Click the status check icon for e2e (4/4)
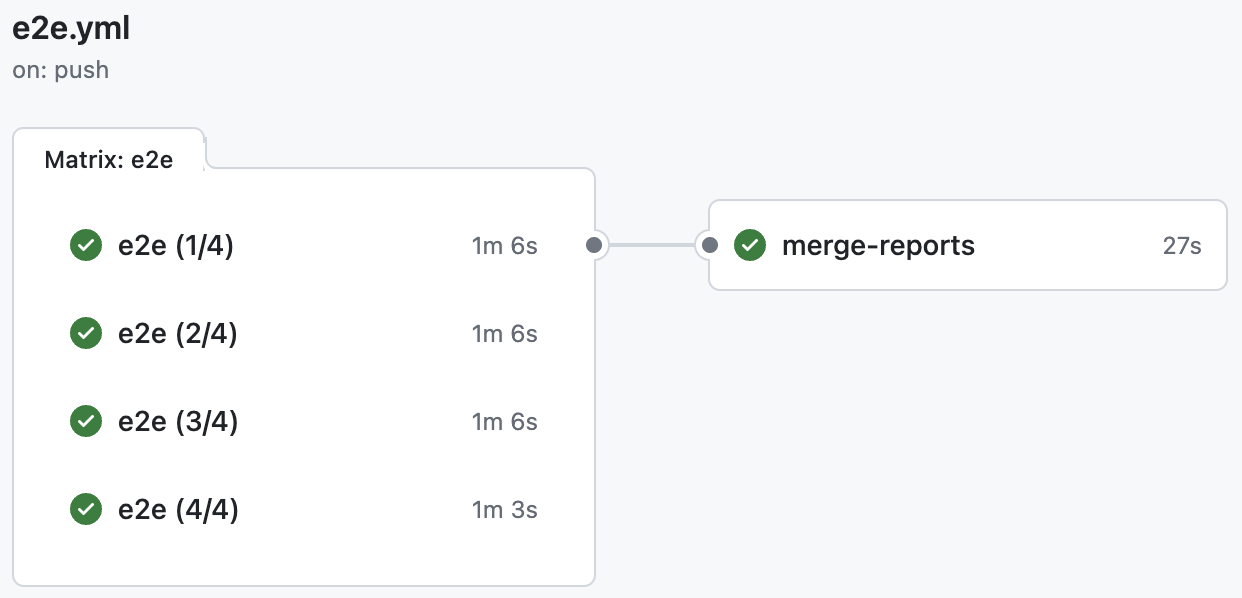 tap(86, 510)
